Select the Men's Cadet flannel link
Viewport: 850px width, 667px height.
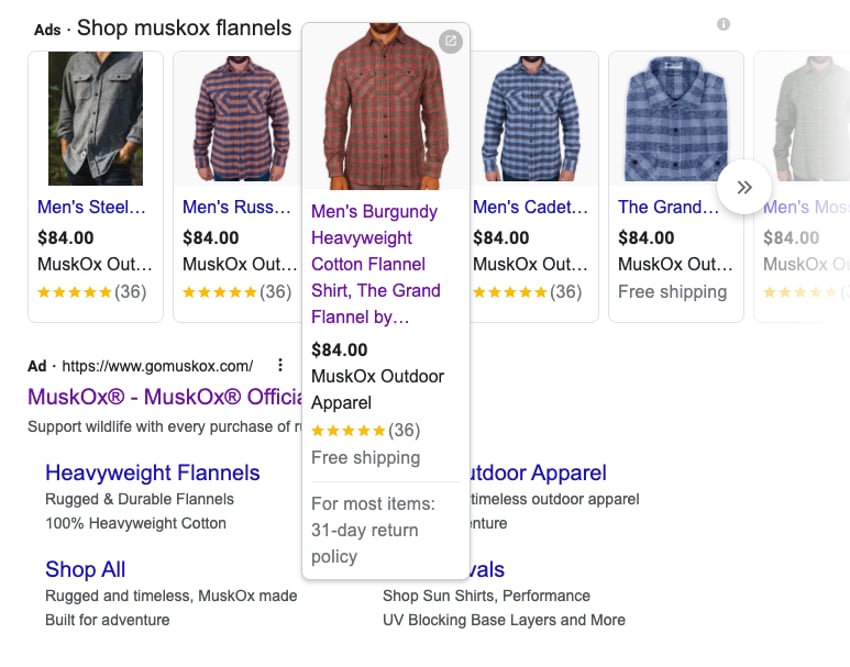(x=530, y=207)
